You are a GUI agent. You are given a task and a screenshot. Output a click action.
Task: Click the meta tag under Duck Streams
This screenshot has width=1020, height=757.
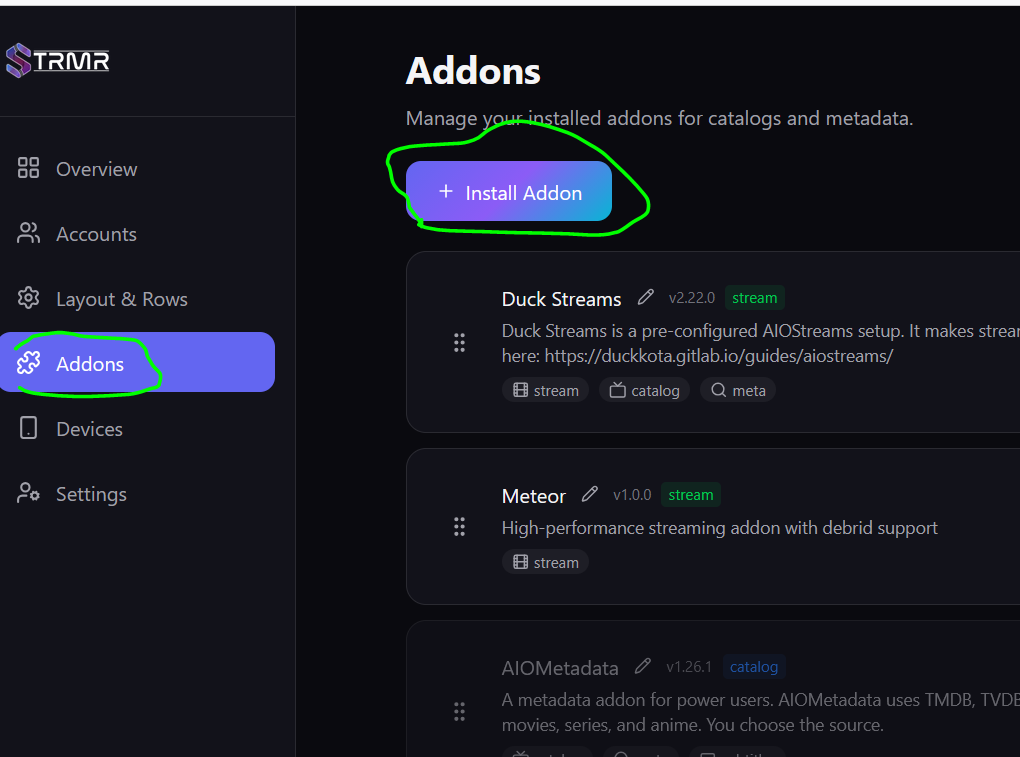coord(738,390)
